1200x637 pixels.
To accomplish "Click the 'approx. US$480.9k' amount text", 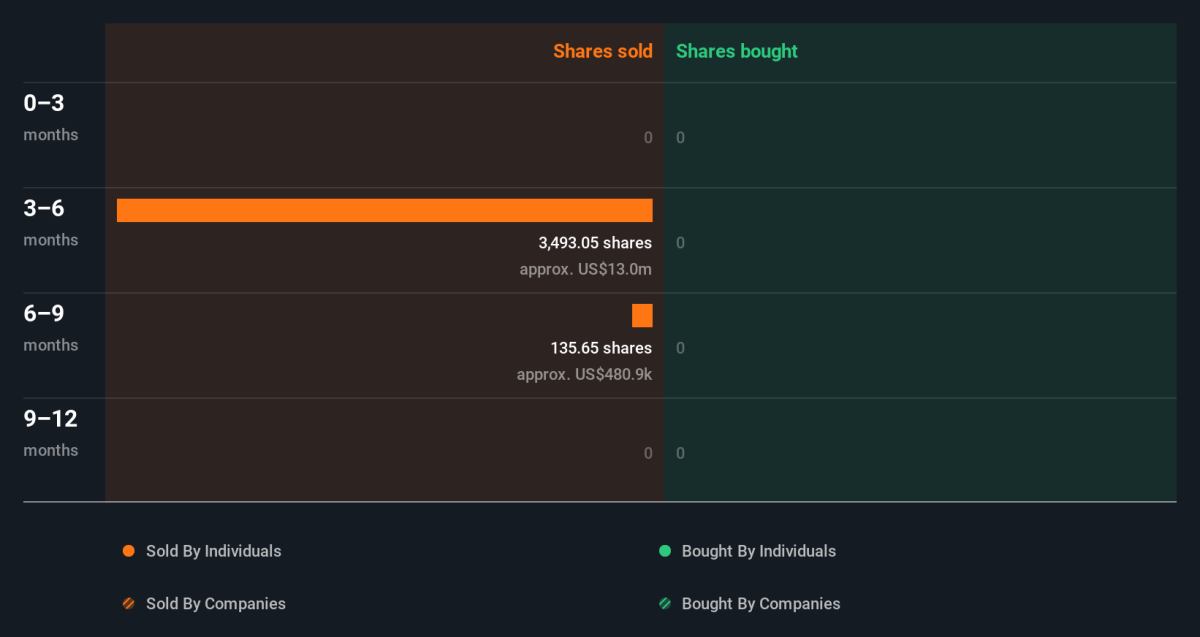I will click(x=584, y=374).
